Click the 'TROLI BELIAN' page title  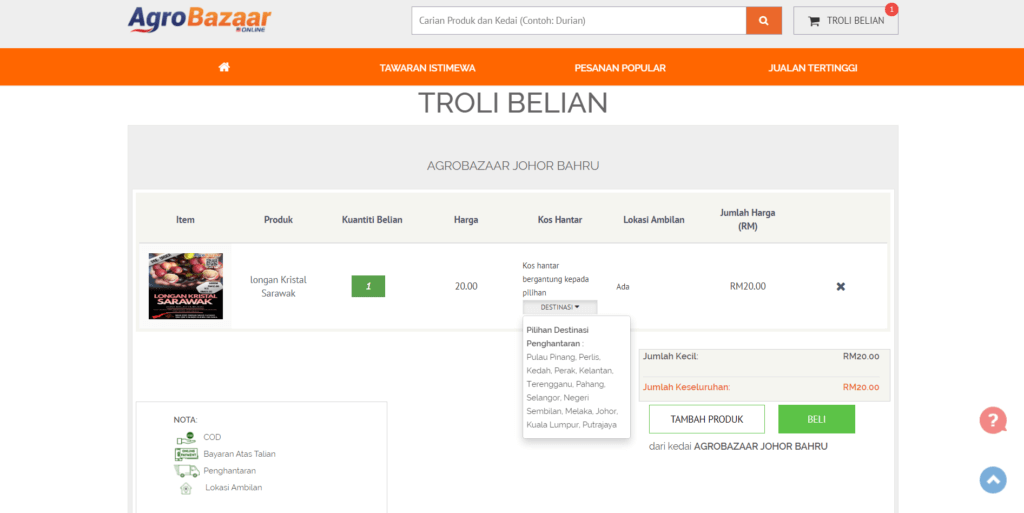513,103
